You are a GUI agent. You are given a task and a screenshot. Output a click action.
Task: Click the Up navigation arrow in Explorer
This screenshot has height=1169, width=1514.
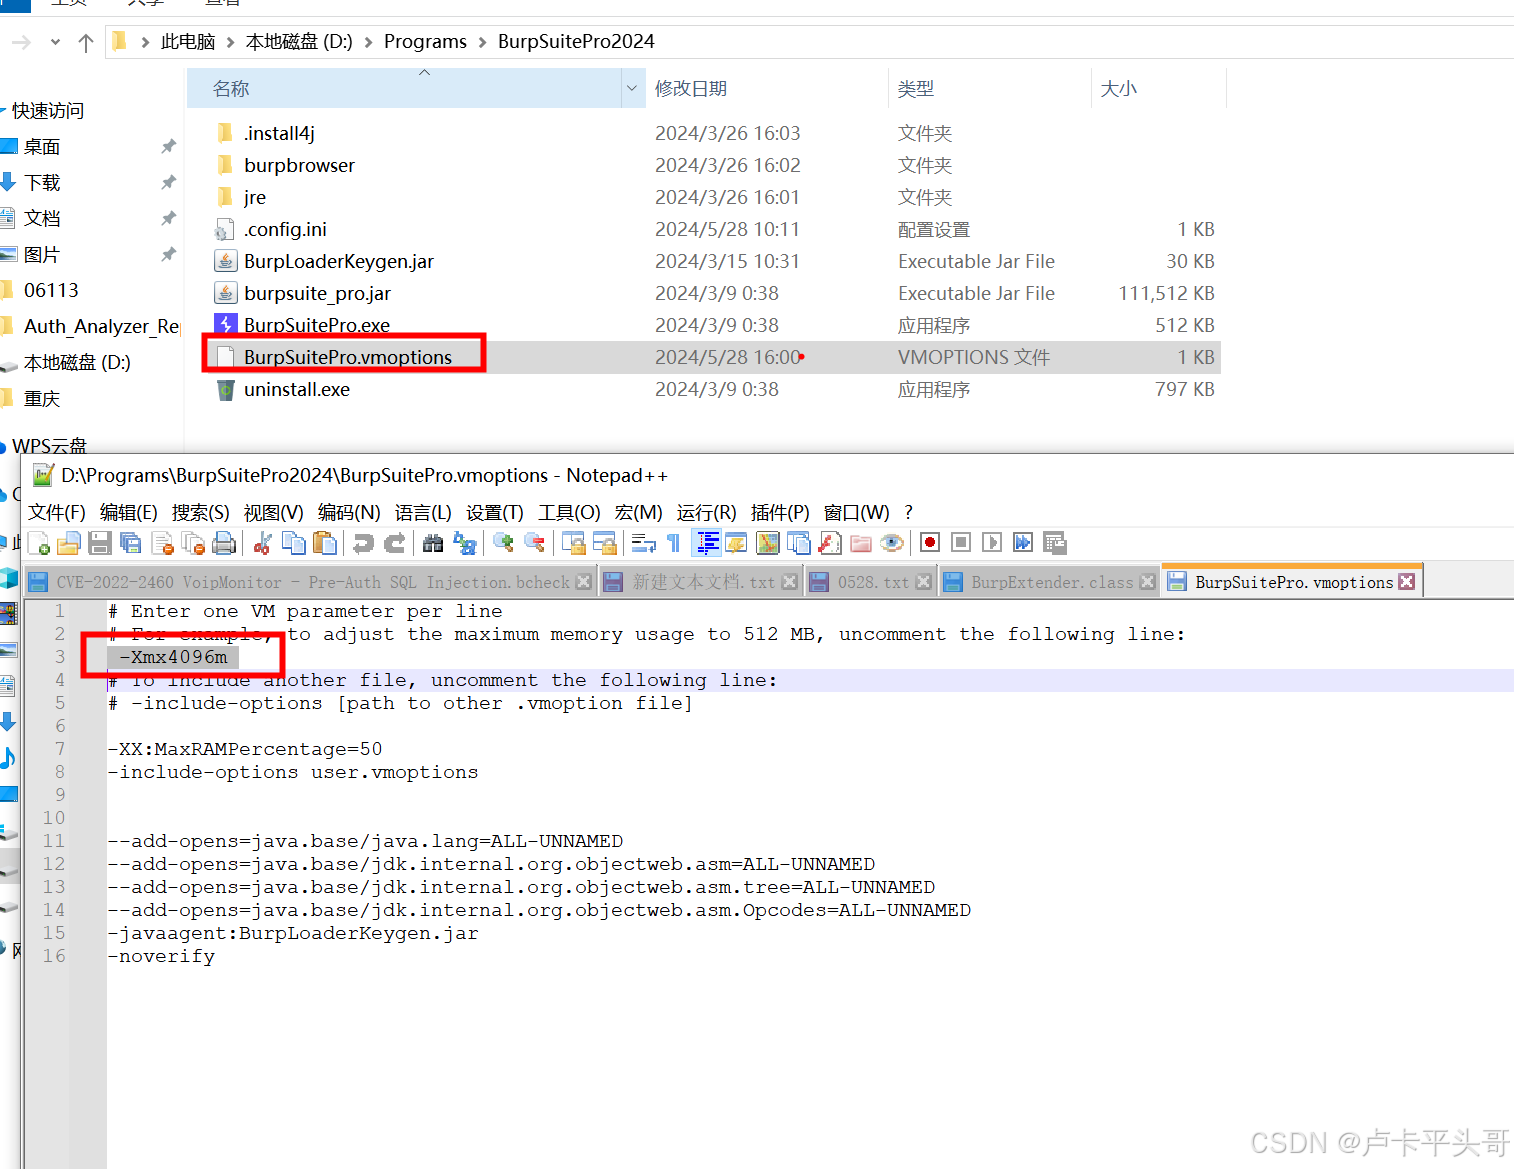[85, 41]
